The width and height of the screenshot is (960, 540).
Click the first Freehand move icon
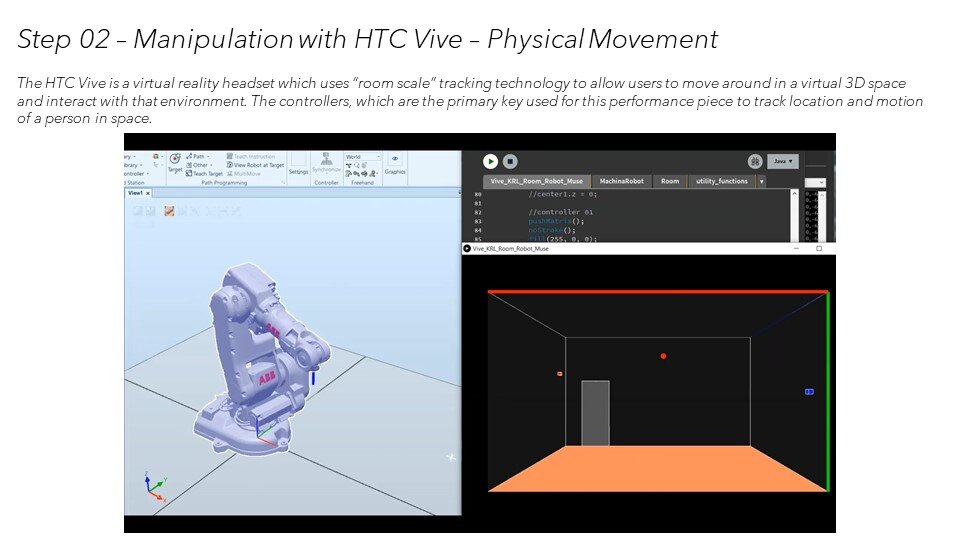tap(348, 165)
